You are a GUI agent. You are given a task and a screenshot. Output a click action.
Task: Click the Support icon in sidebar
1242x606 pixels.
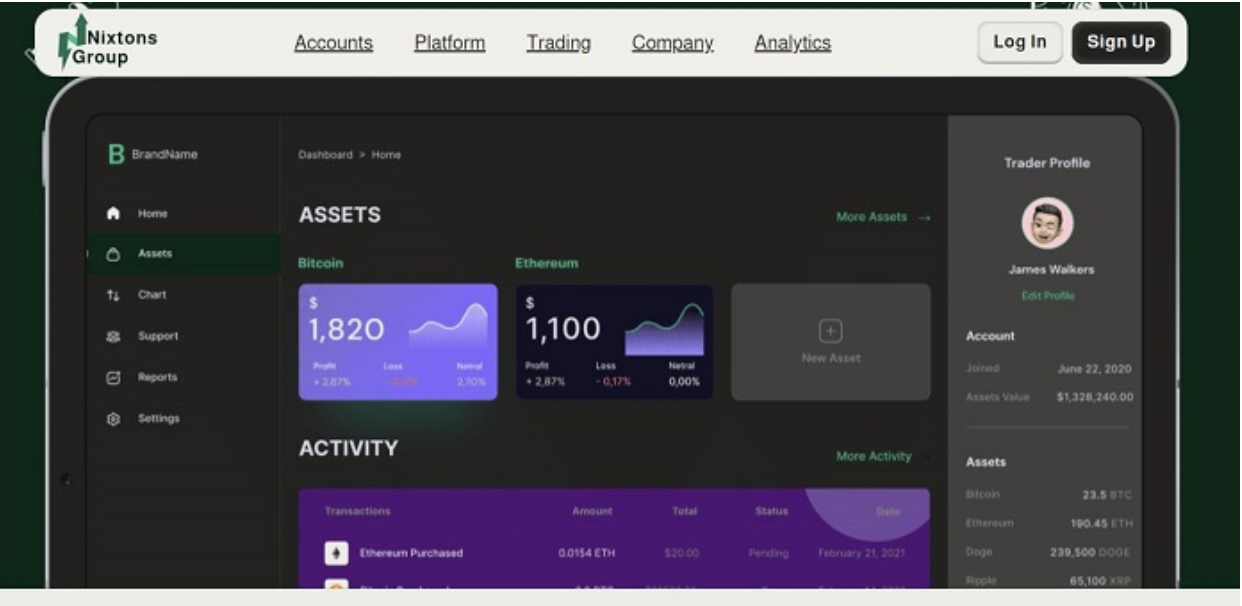point(114,337)
